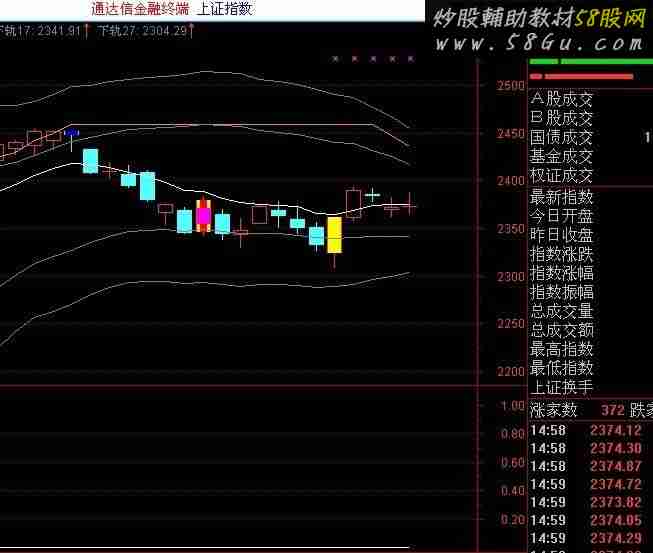This screenshot has width=653, height=553.
Task: Click the 0.60 sub-chart axis label
Action: pos(512,463)
